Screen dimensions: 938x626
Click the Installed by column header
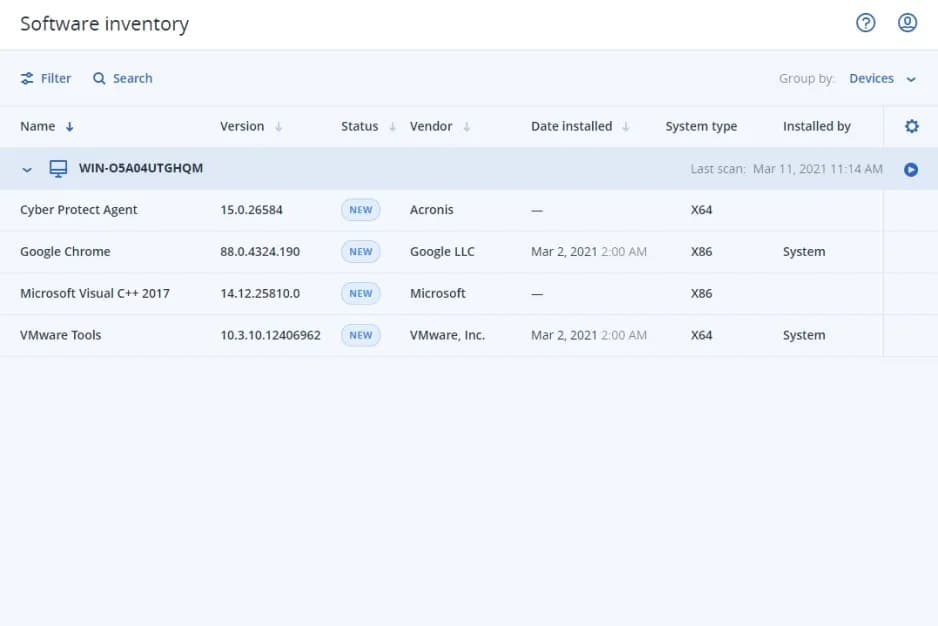tap(816, 127)
